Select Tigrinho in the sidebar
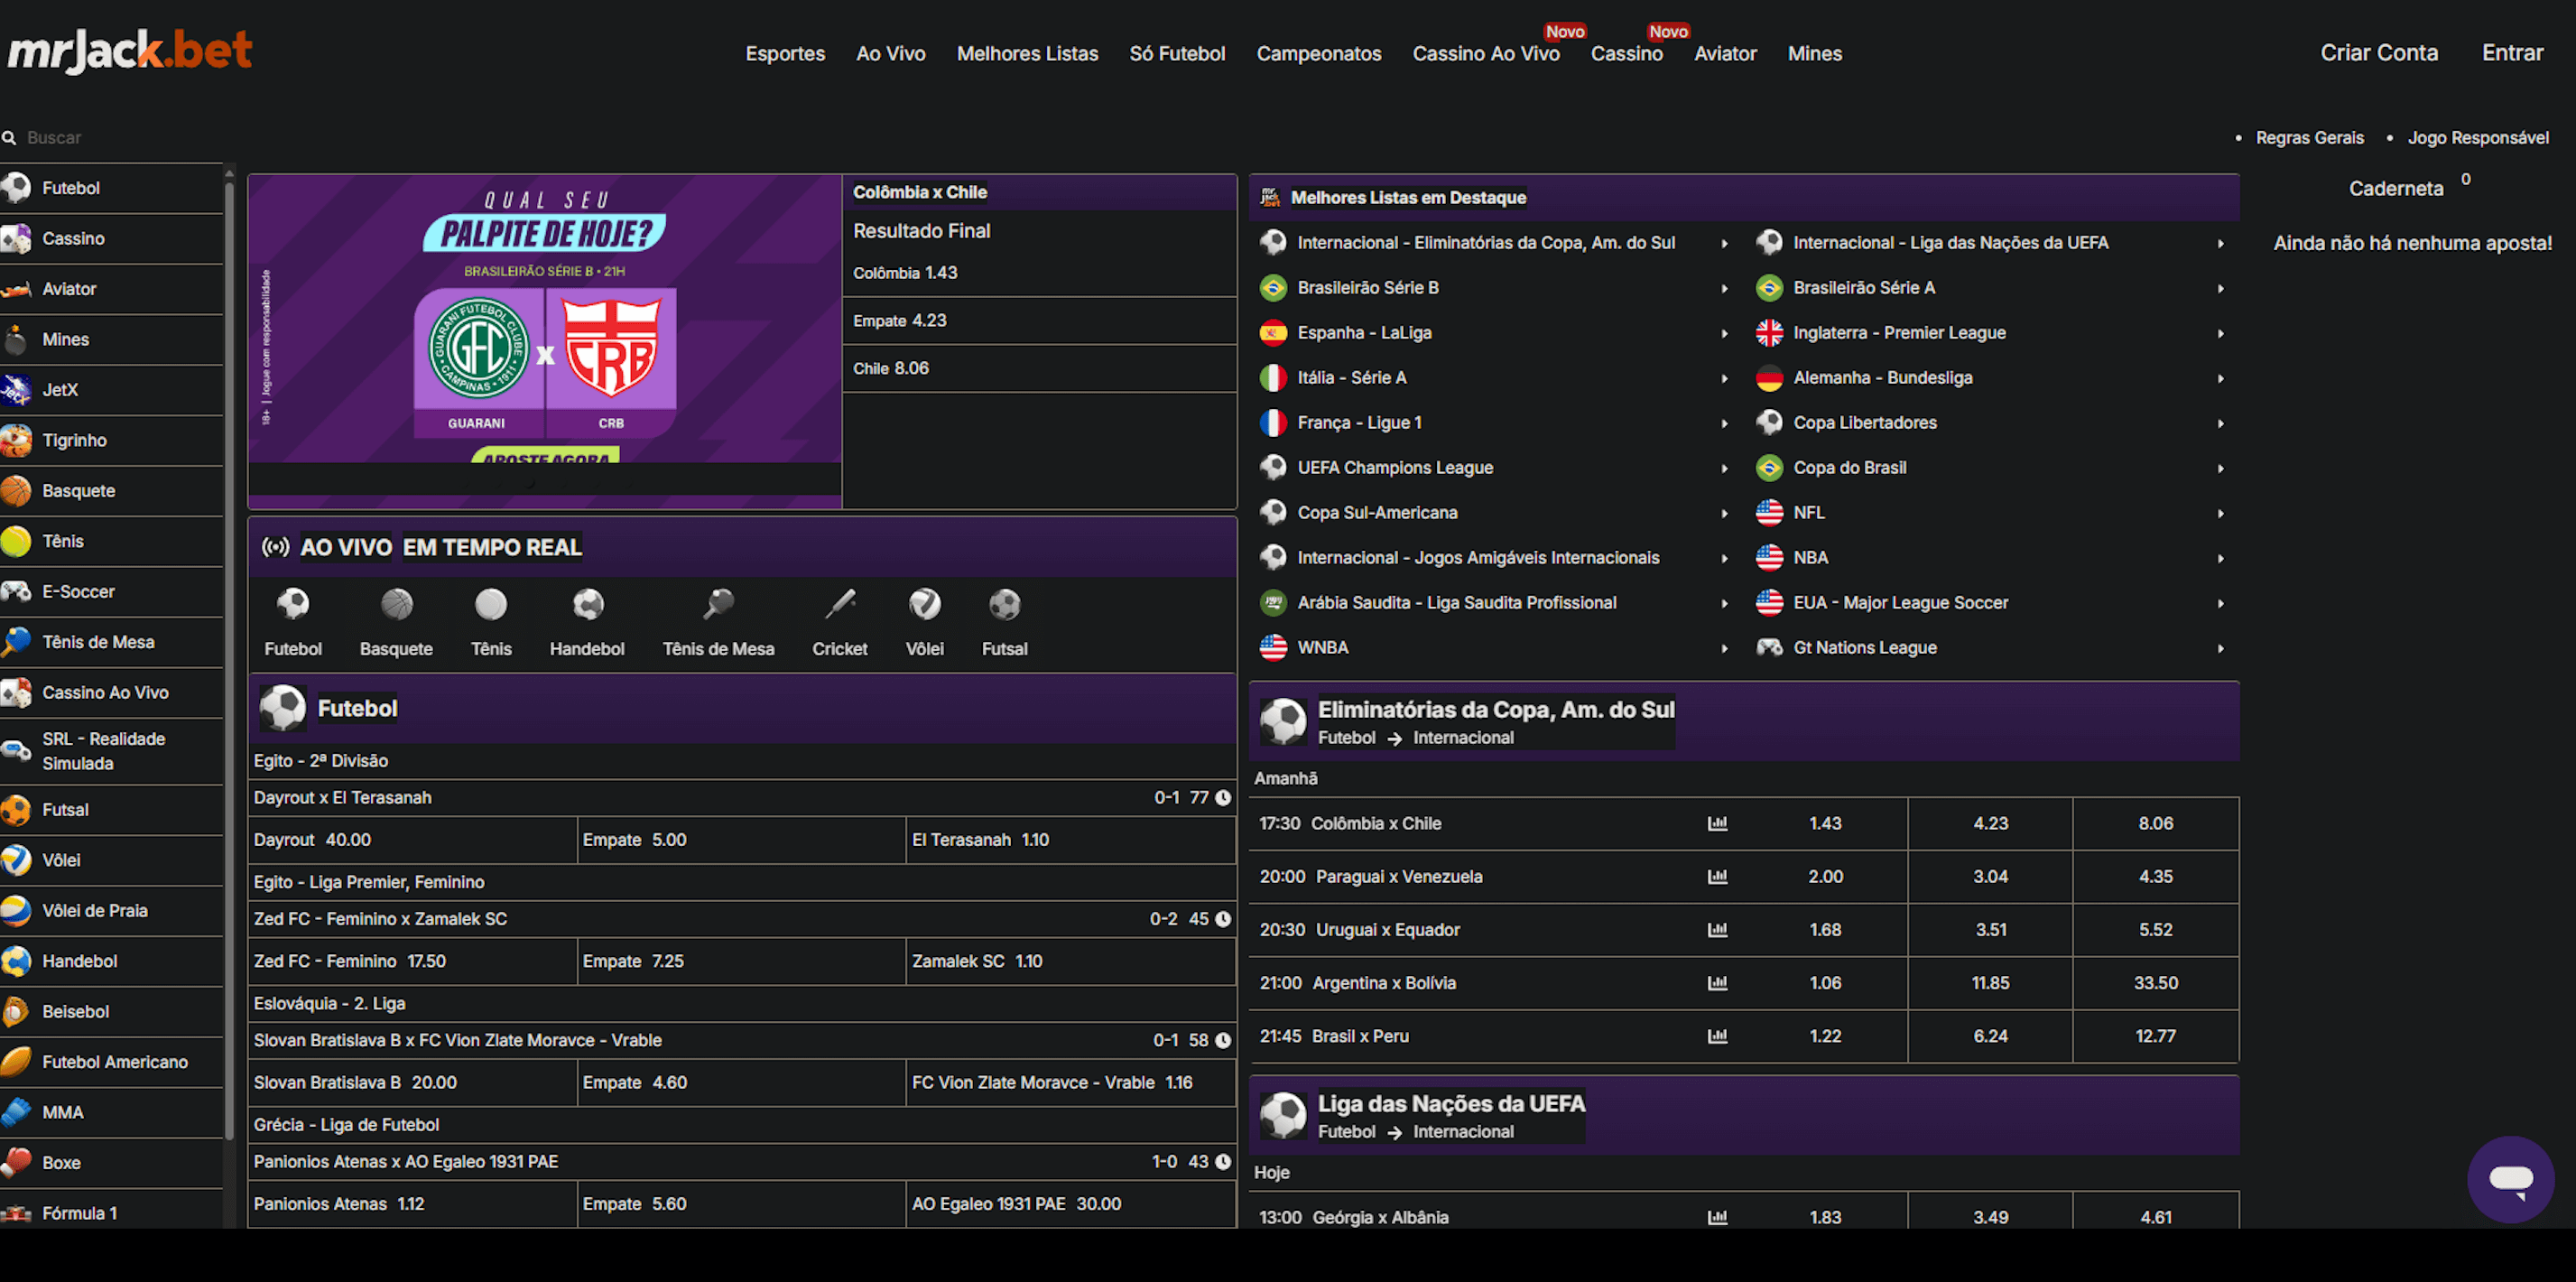This screenshot has height=1282, width=2576. (x=111, y=440)
